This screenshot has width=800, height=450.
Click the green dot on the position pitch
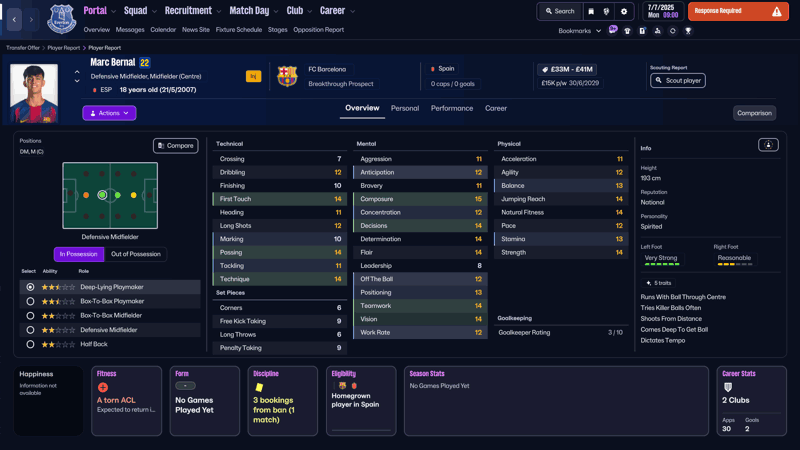coord(118,195)
